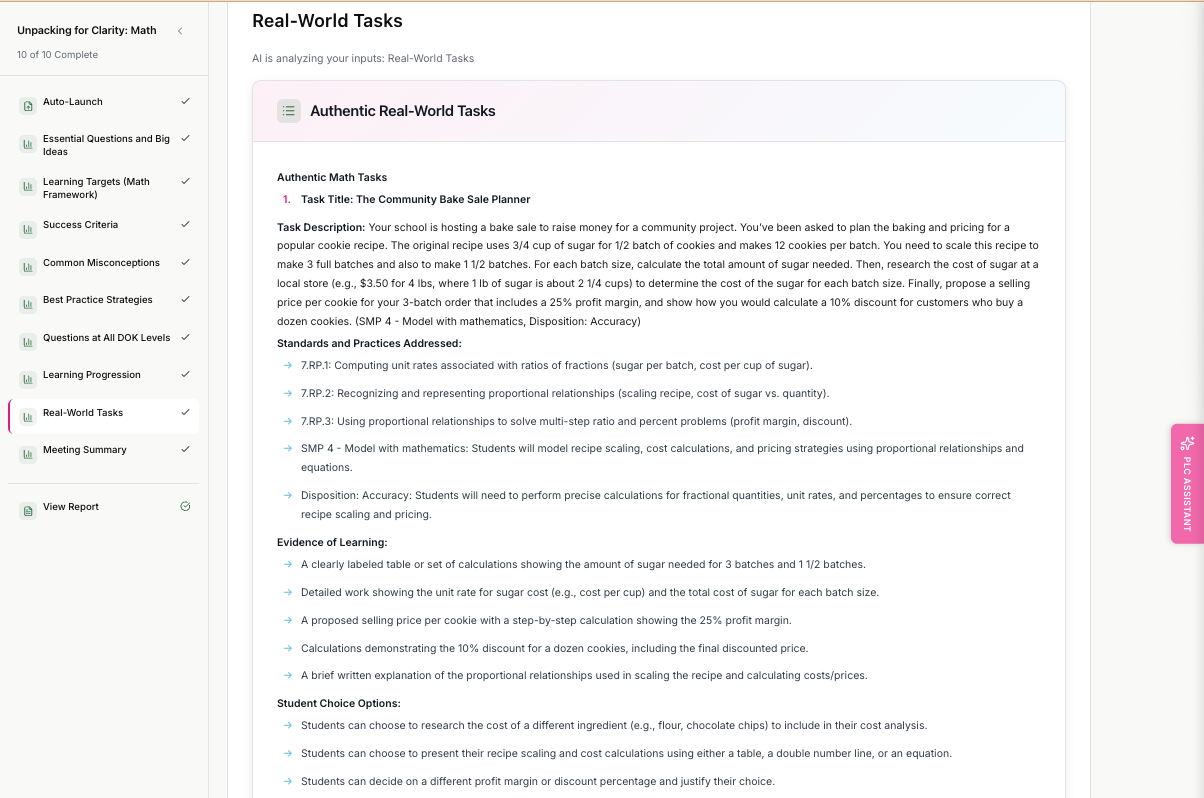Click the View Report document icon
Image resolution: width=1204 pixels, height=798 pixels.
coord(28,508)
